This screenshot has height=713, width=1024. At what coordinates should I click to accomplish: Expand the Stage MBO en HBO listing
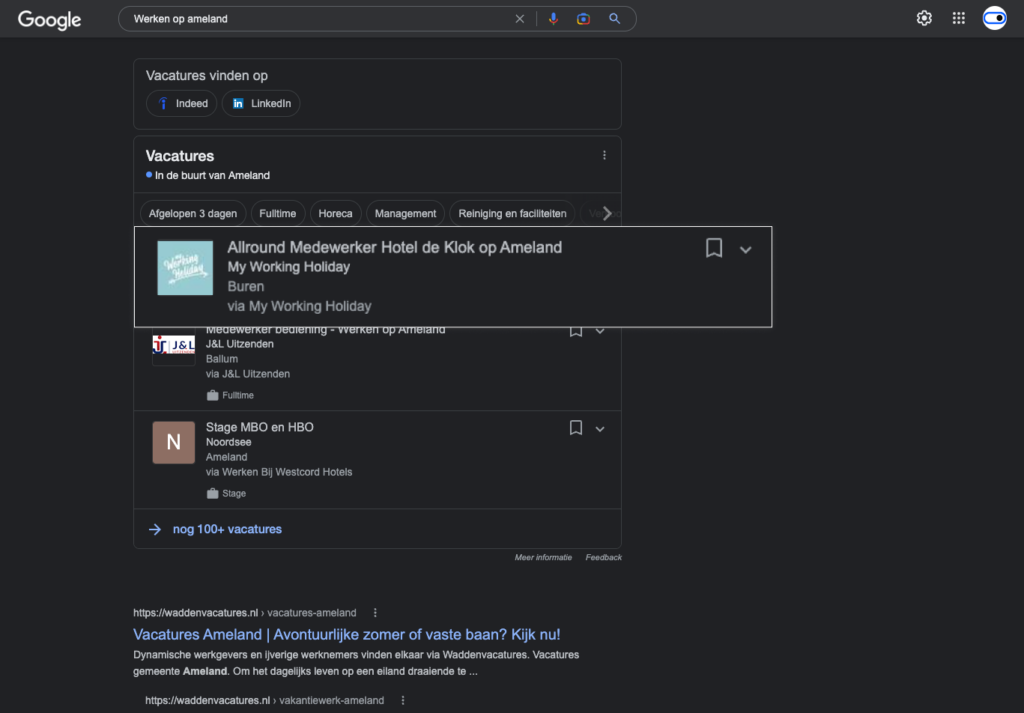pyautogui.click(x=600, y=429)
